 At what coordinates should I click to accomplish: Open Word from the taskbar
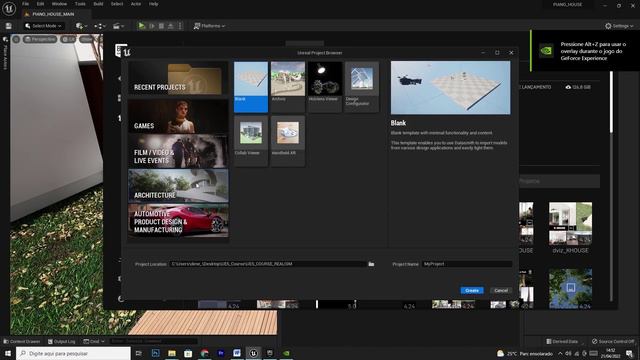pos(237,353)
